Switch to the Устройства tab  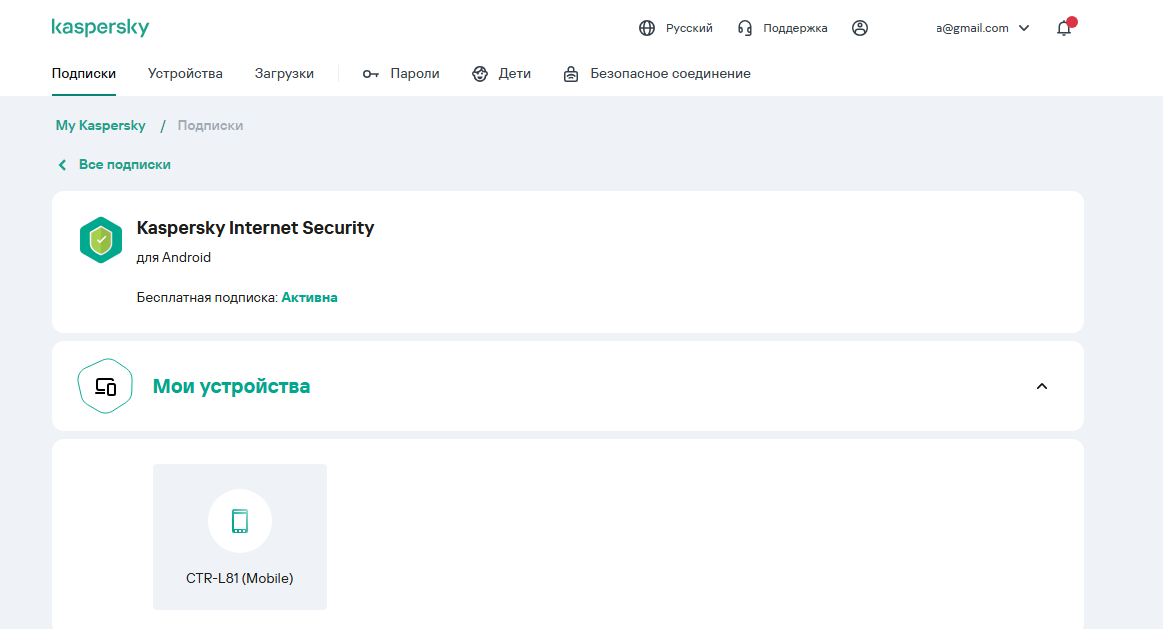[185, 73]
